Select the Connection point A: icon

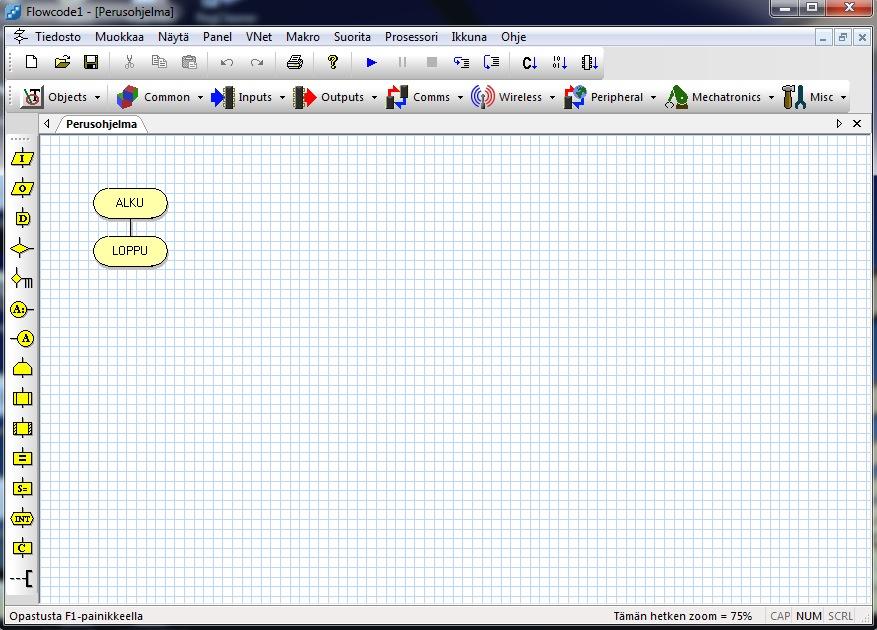[22, 309]
